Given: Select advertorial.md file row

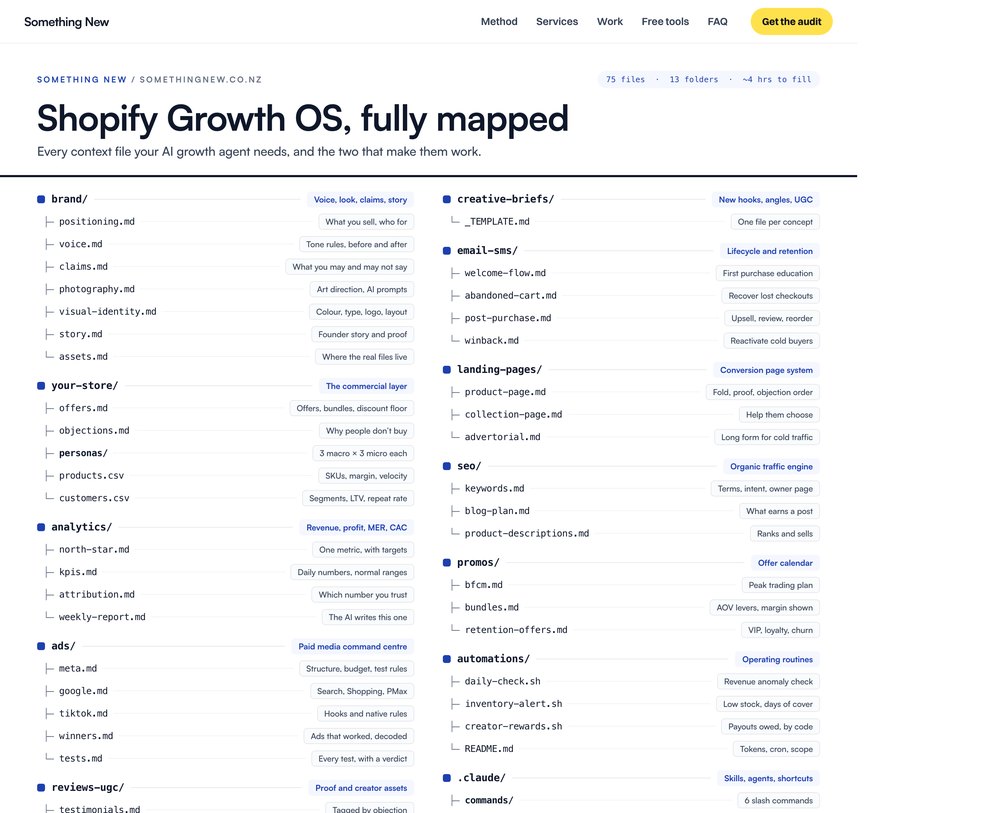Looking at the screenshot, I should [631, 437].
